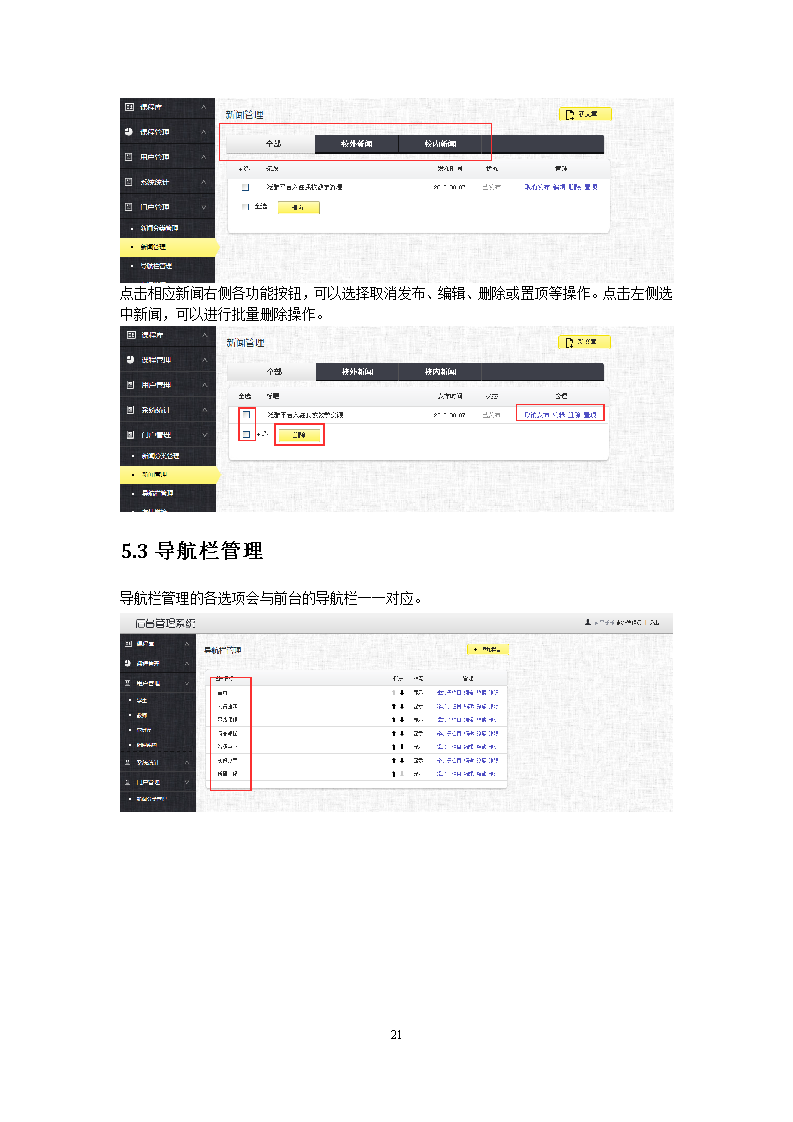793x1122 pixels.
Task: Select 校外新闻 tab in middle screenshot
Action: click(357, 372)
